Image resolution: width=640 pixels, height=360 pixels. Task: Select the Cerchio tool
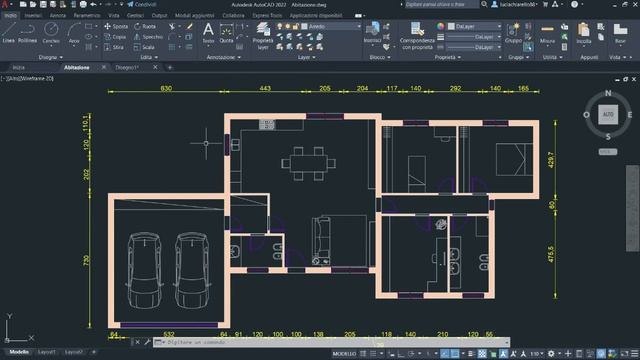pos(51,33)
